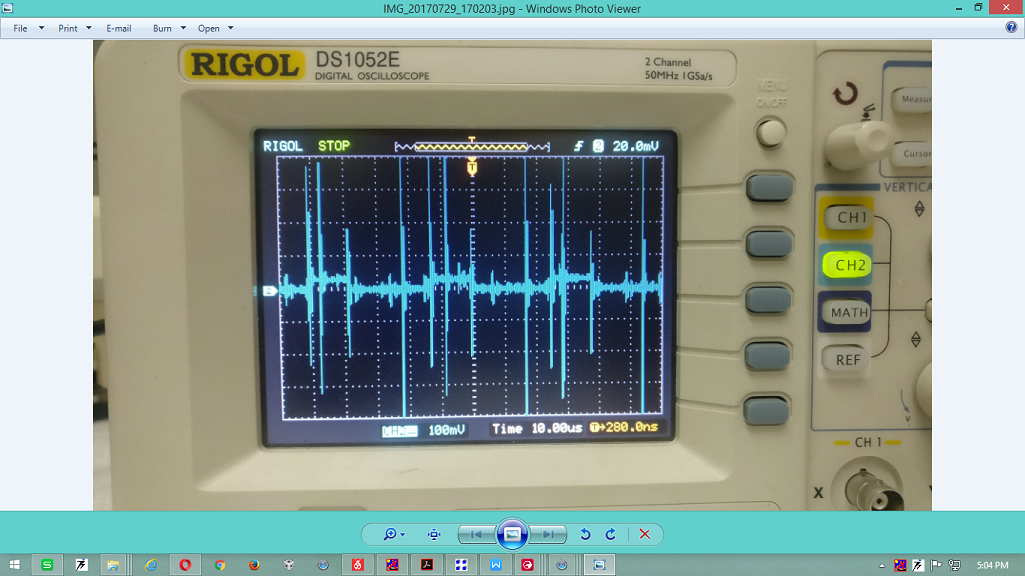The image size is (1025, 576).
Task: Open File Explorer from the taskbar
Action: 113,565
